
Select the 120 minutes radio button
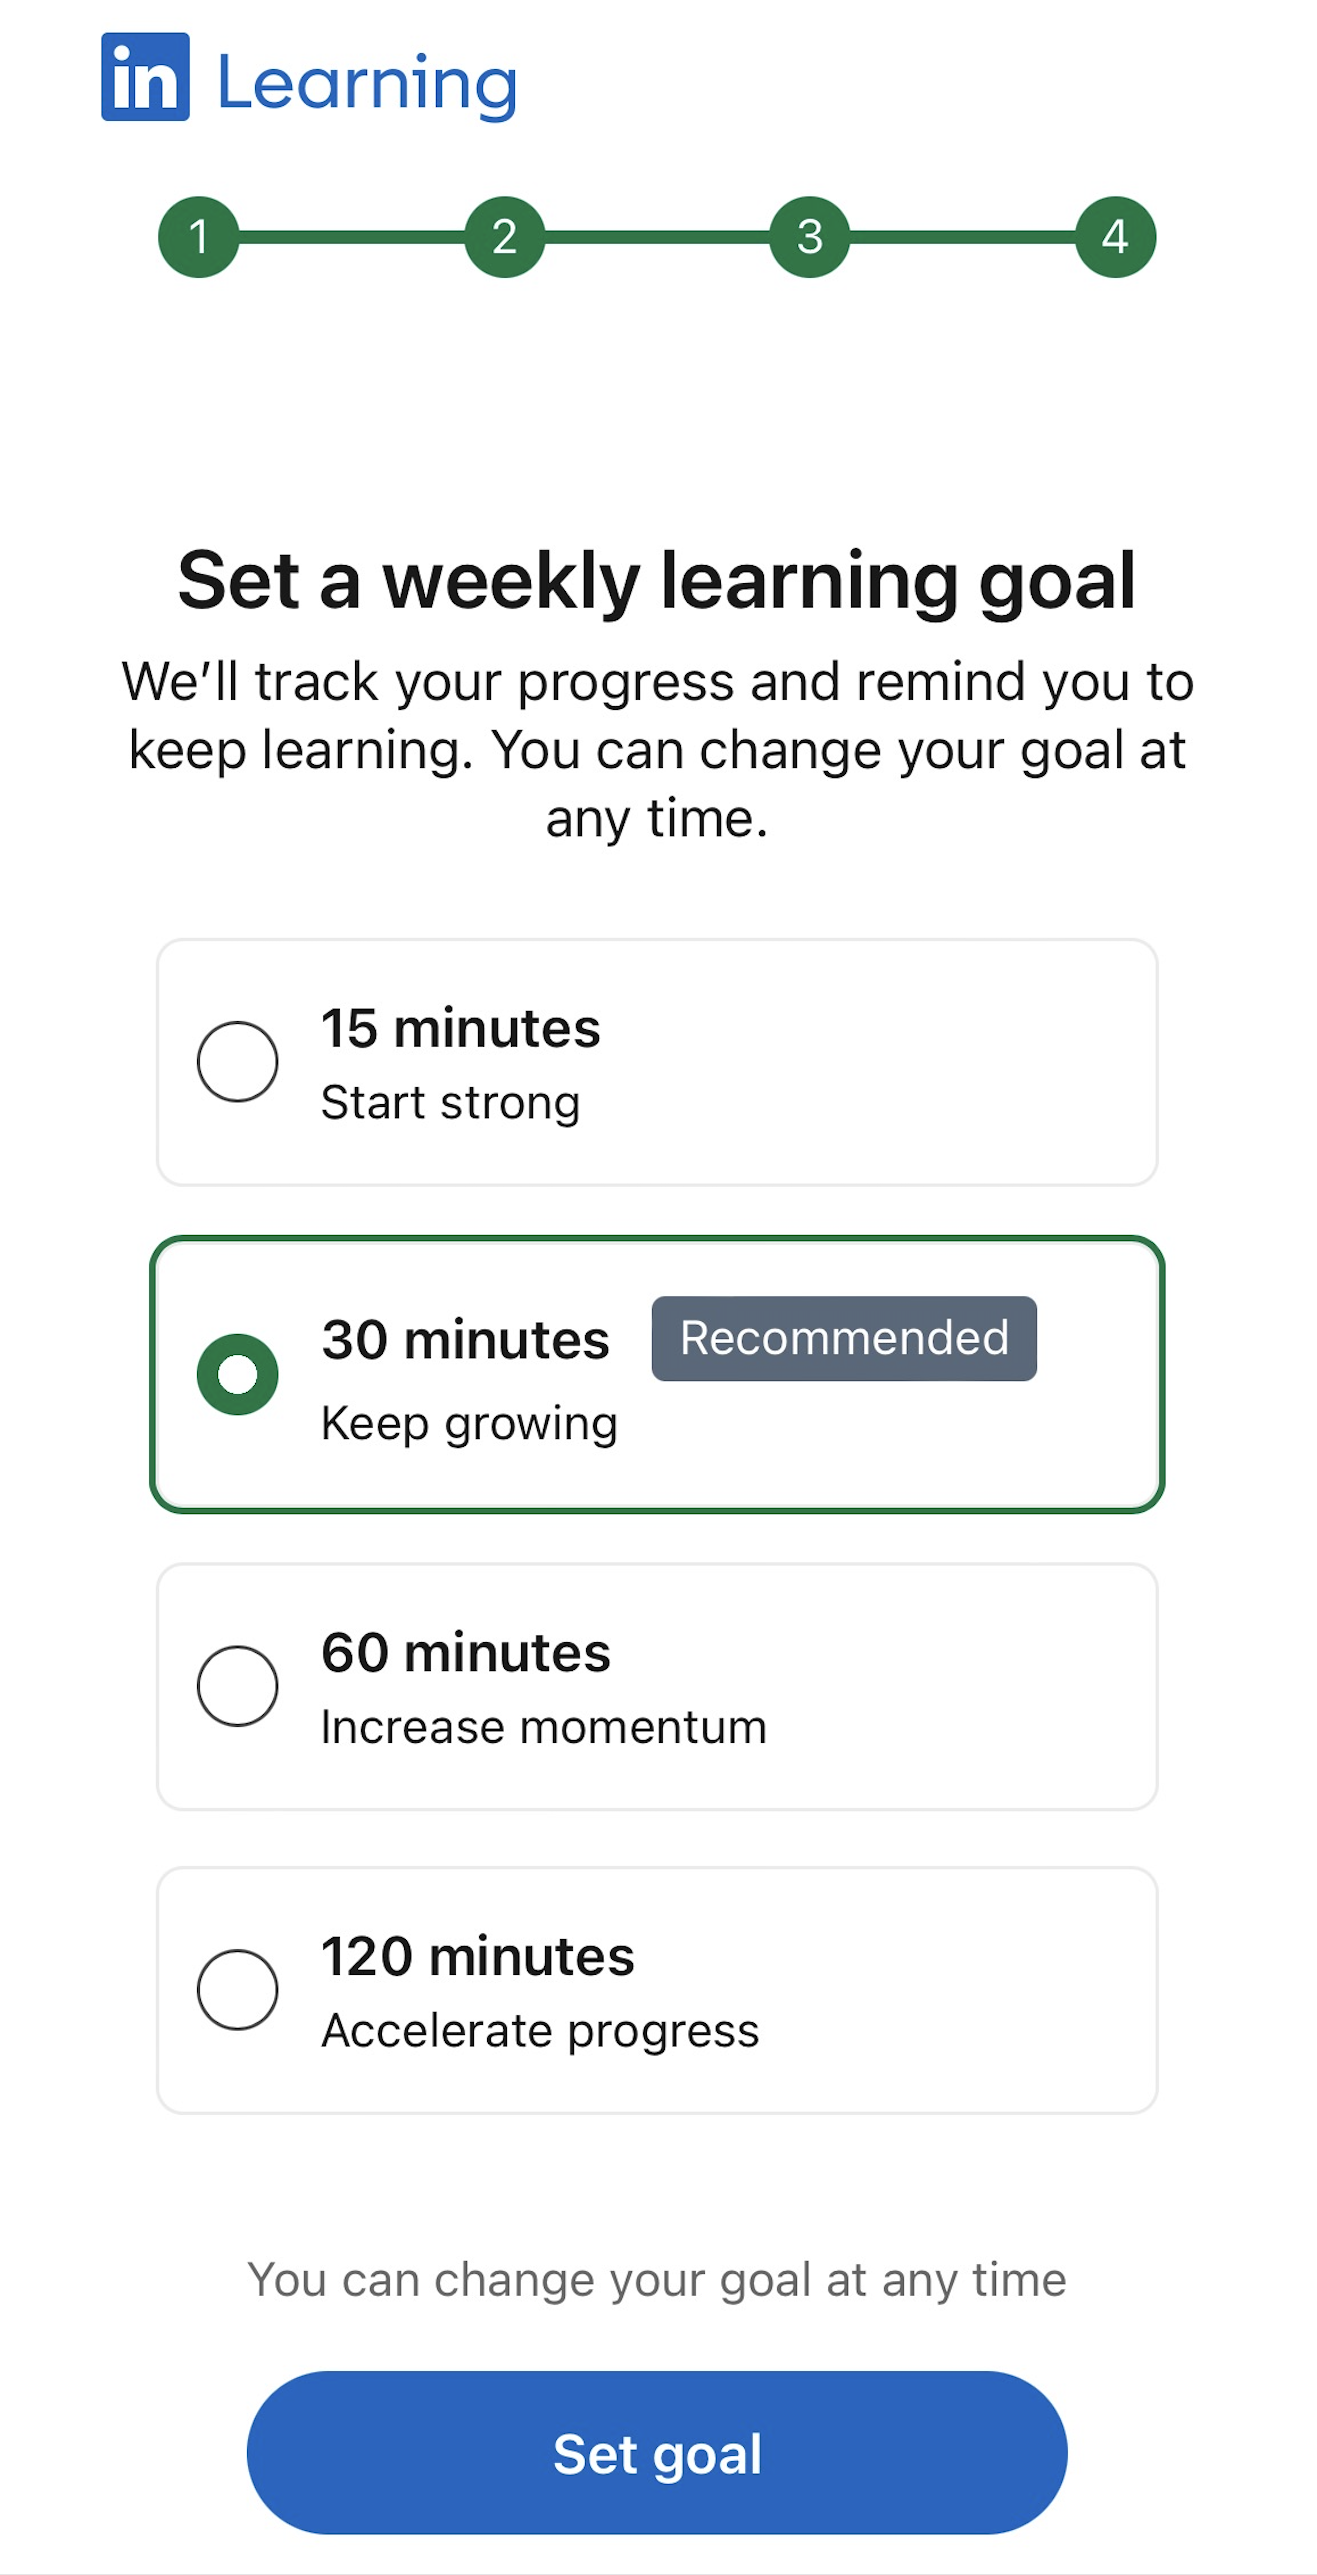point(238,1989)
